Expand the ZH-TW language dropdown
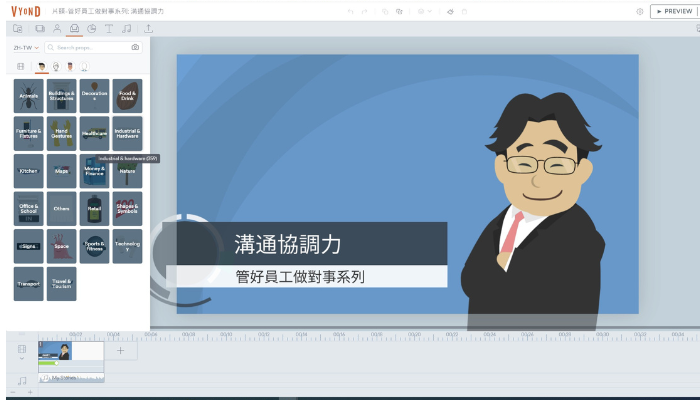The width and height of the screenshot is (700, 400). pos(26,47)
